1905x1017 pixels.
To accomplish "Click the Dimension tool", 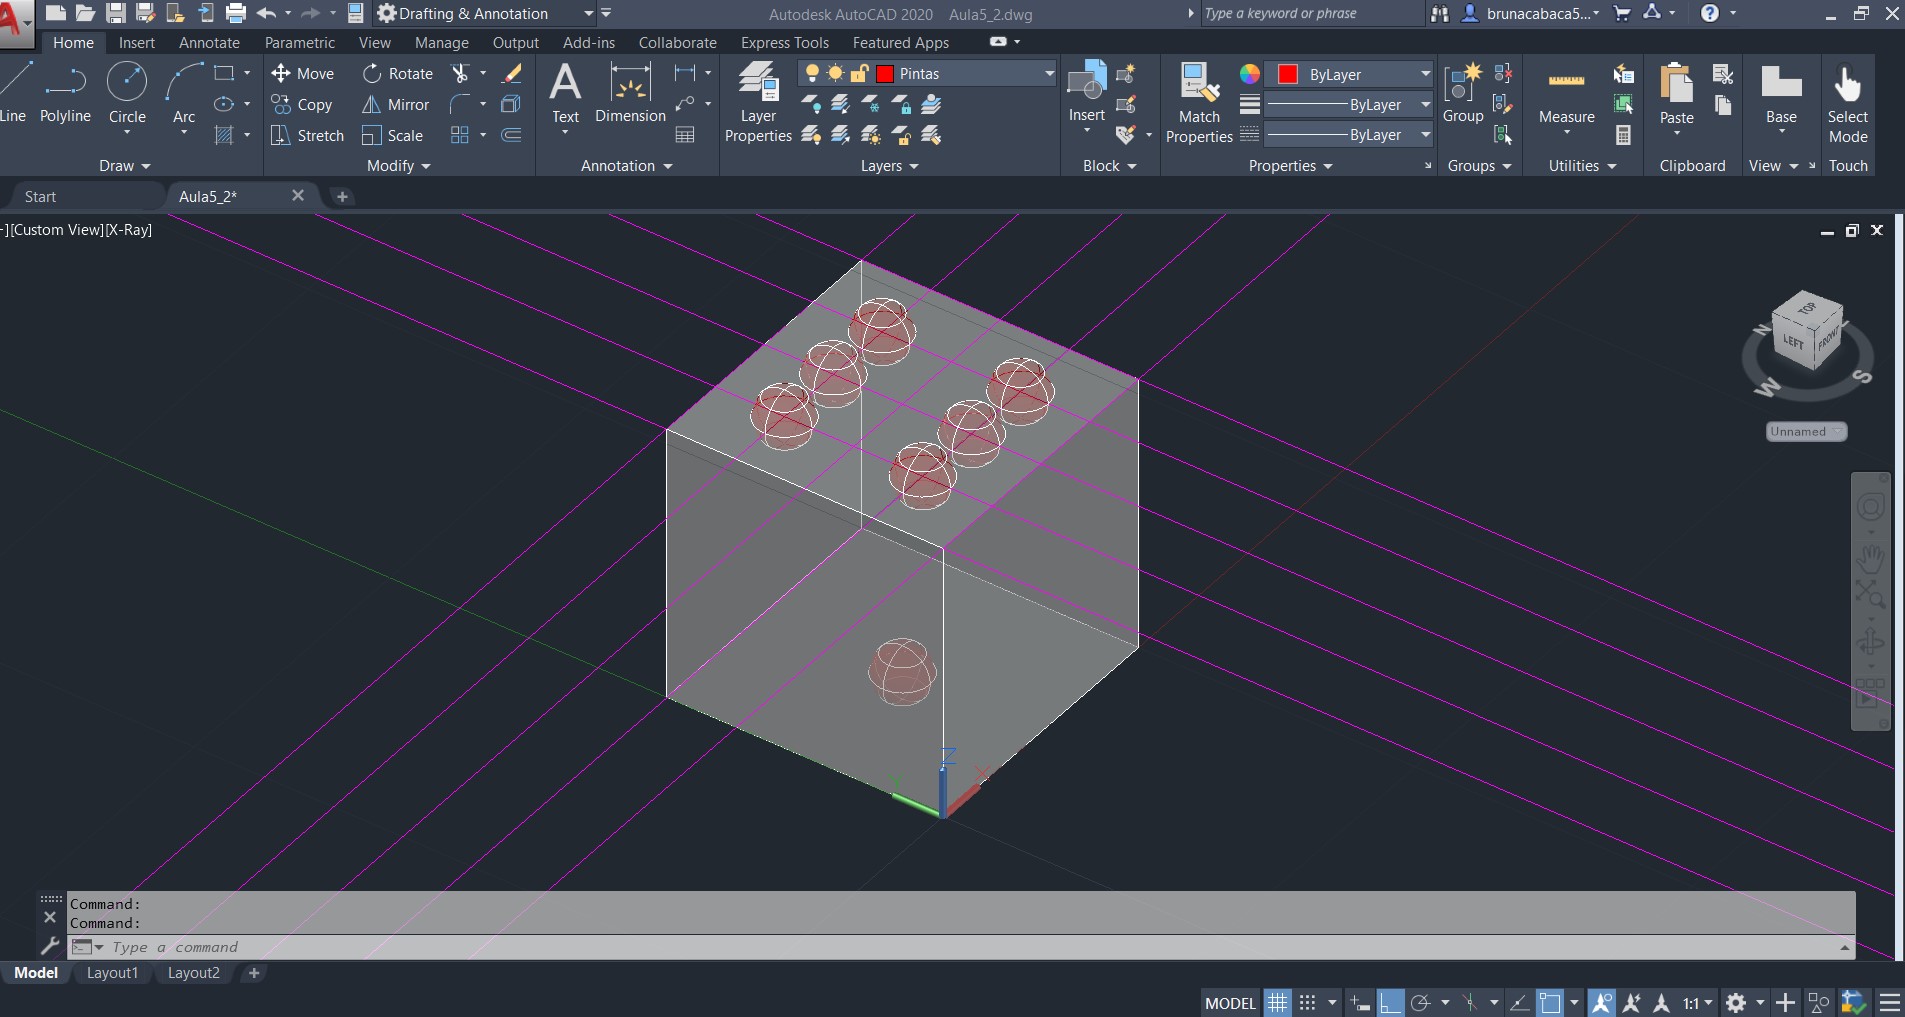I will click(630, 92).
